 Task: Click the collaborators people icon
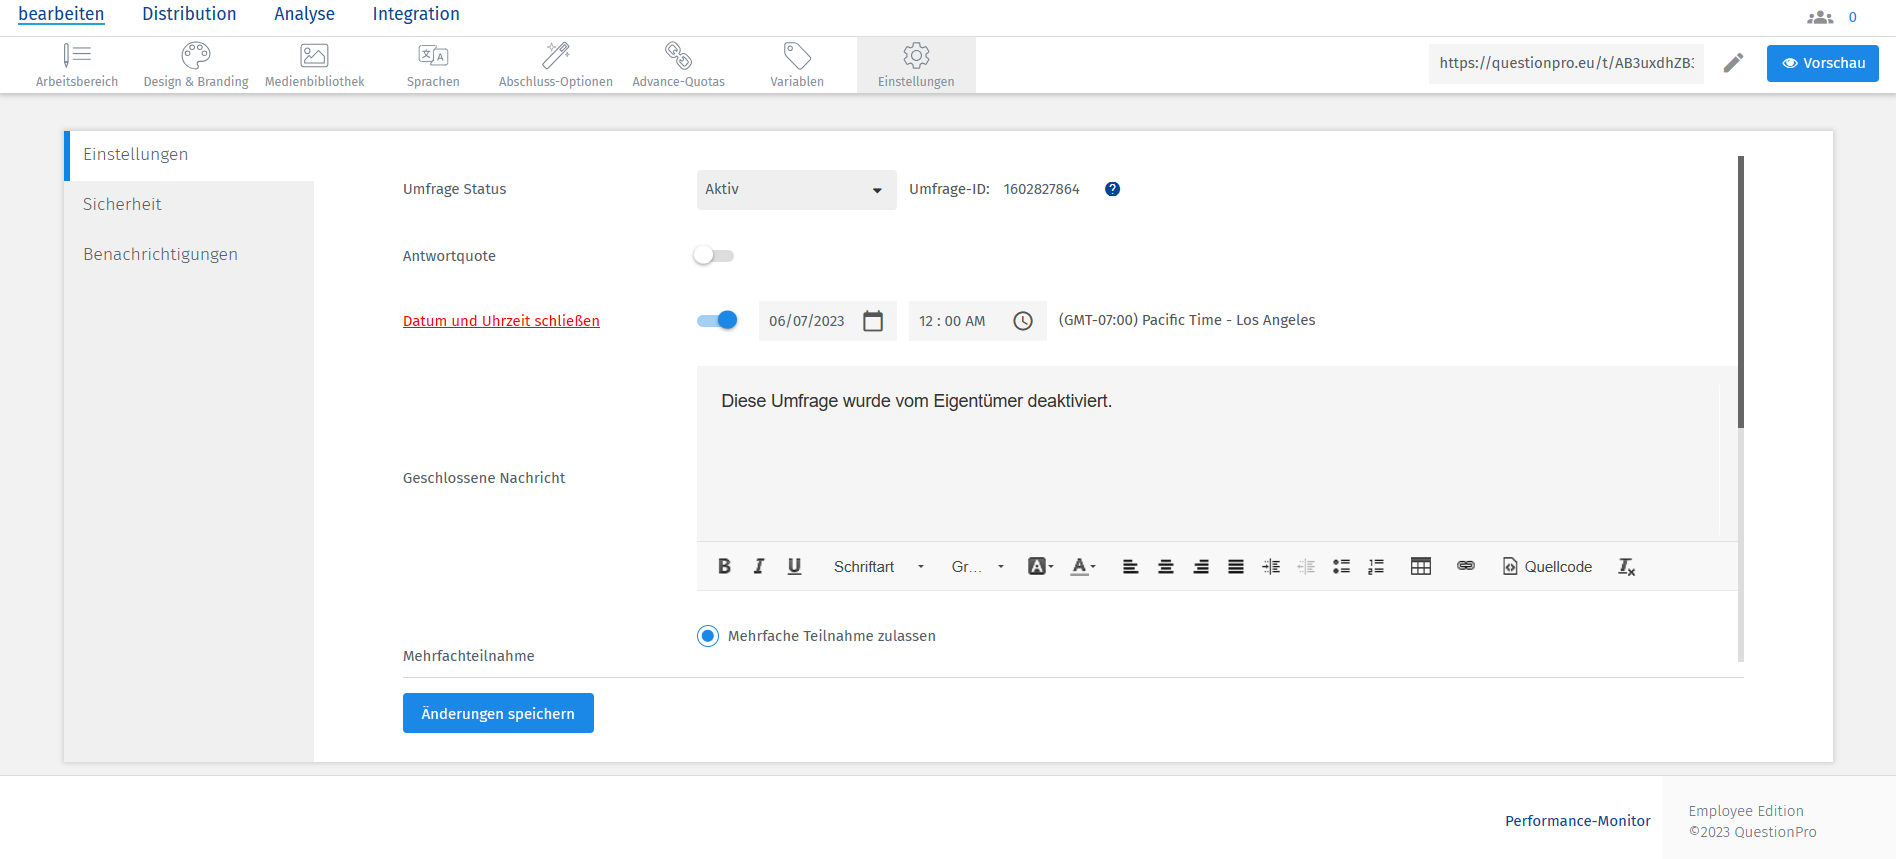(x=1820, y=17)
